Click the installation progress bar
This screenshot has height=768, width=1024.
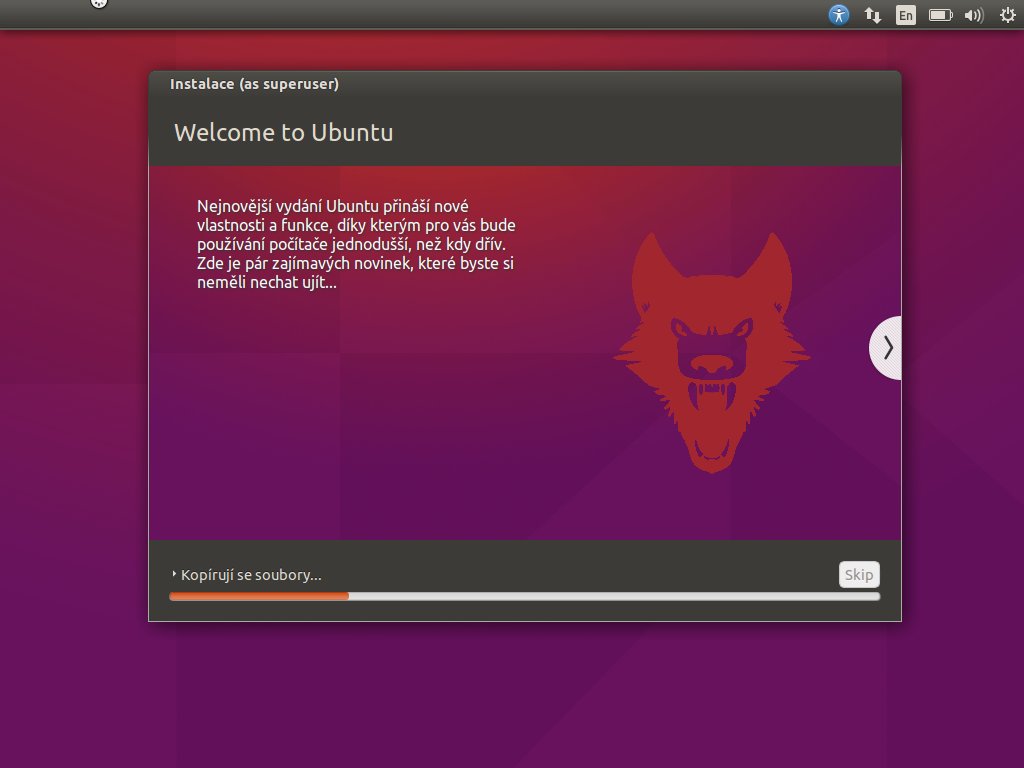524,596
